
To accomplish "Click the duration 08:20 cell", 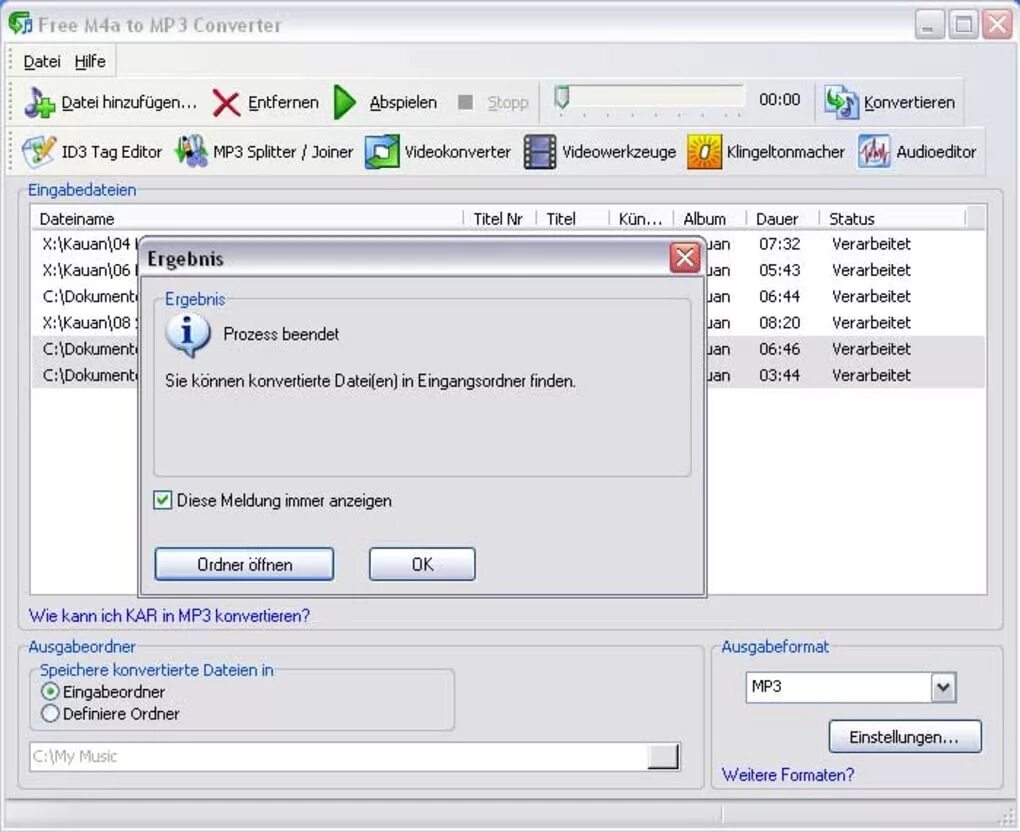I will click(779, 323).
